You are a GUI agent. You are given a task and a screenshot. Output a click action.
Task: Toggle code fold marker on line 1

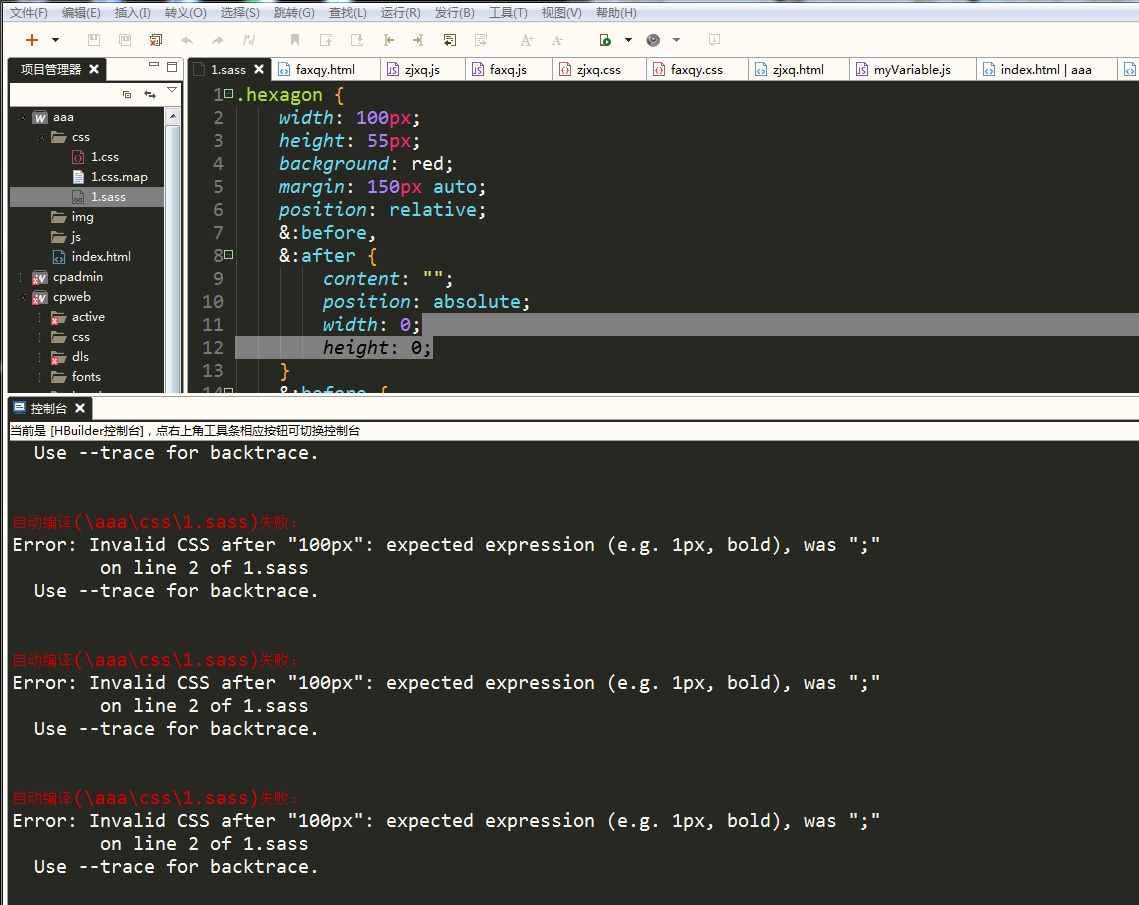pos(229,94)
